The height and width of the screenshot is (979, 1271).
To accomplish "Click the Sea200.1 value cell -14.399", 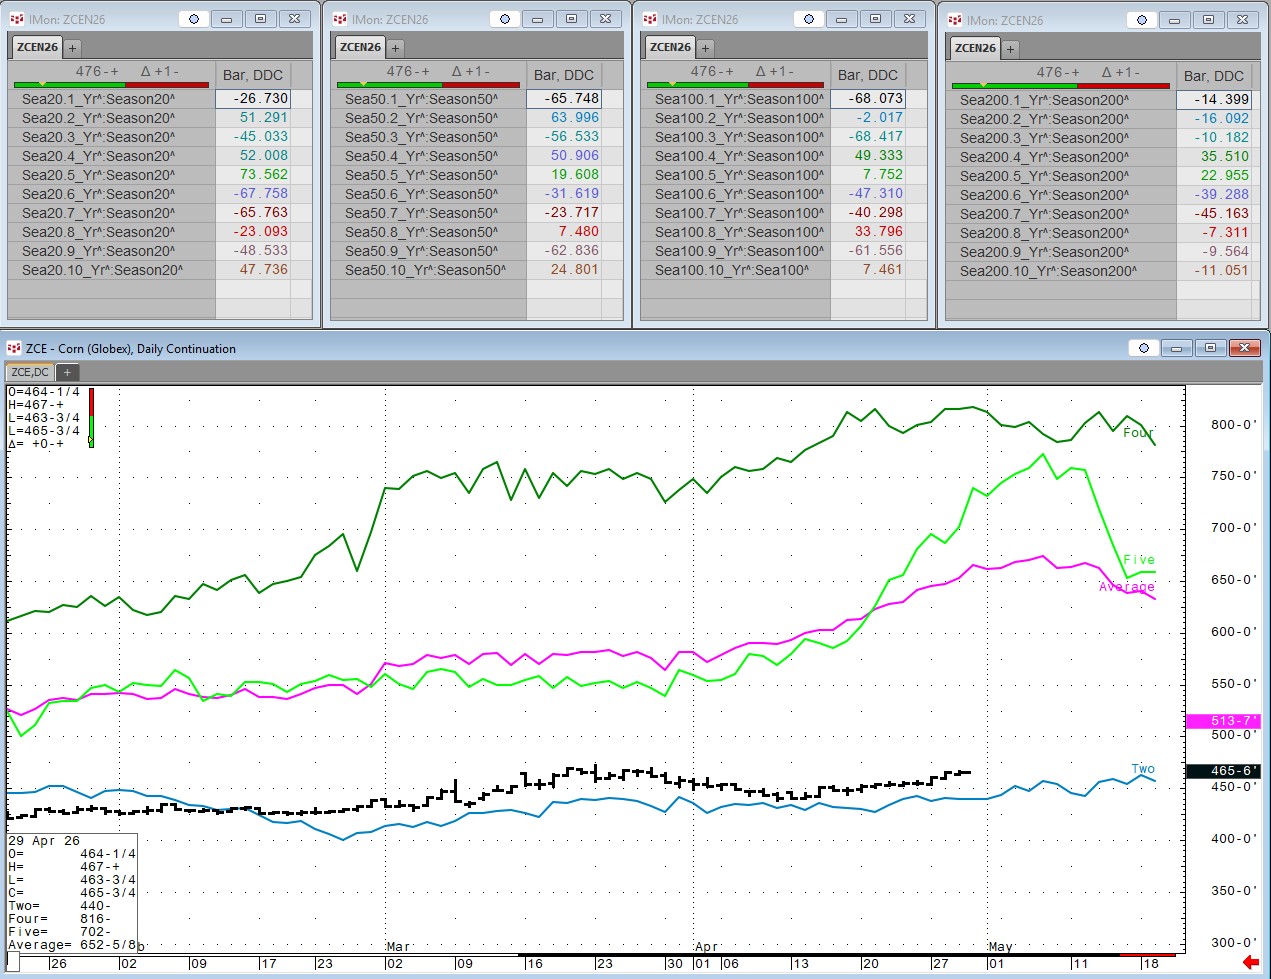I will [x=1213, y=100].
